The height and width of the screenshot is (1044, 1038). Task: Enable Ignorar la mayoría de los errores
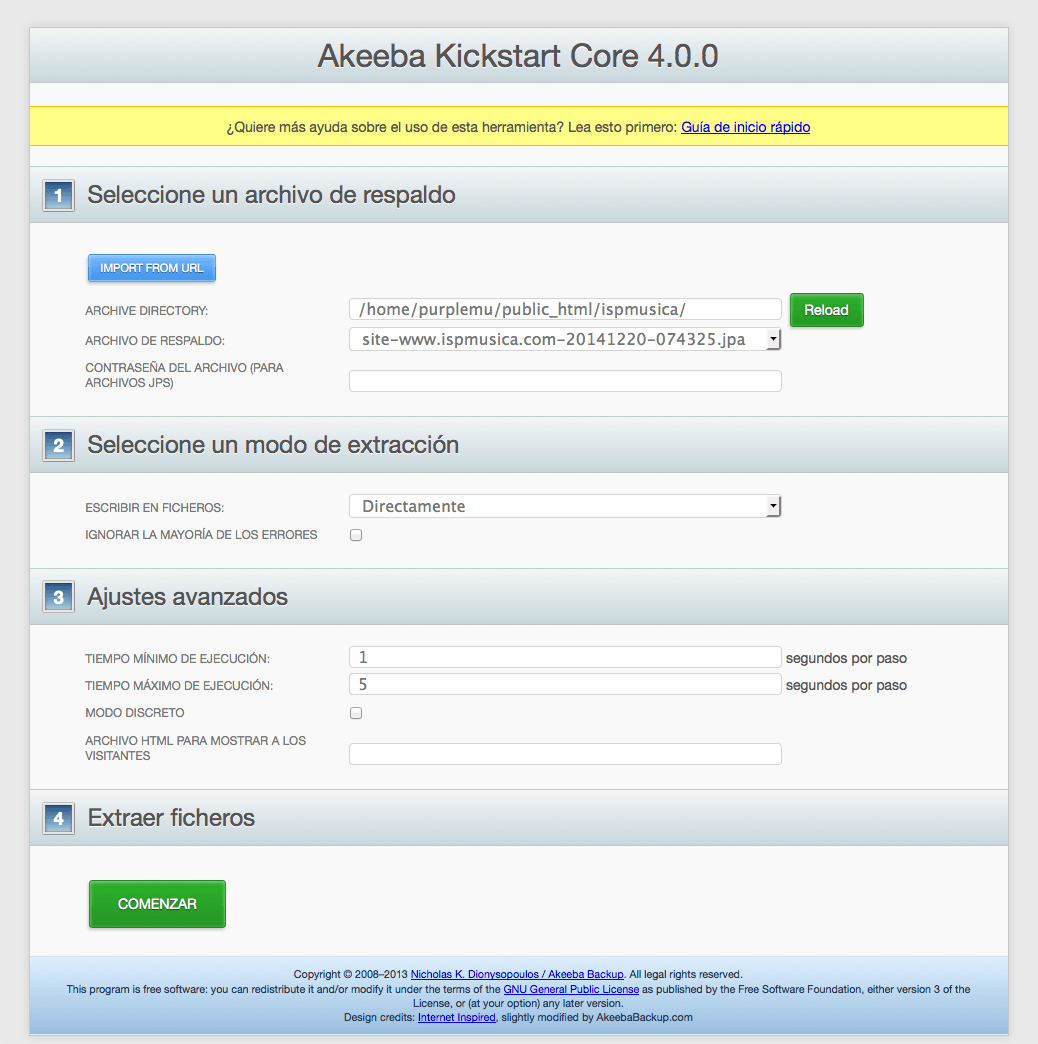click(356, 535)
